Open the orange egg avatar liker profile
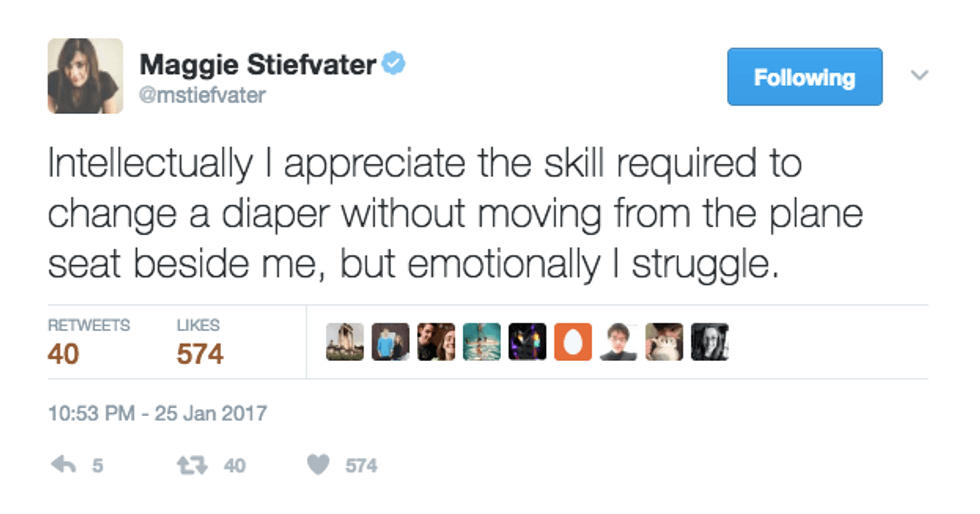980x514 pixels. 574,342
